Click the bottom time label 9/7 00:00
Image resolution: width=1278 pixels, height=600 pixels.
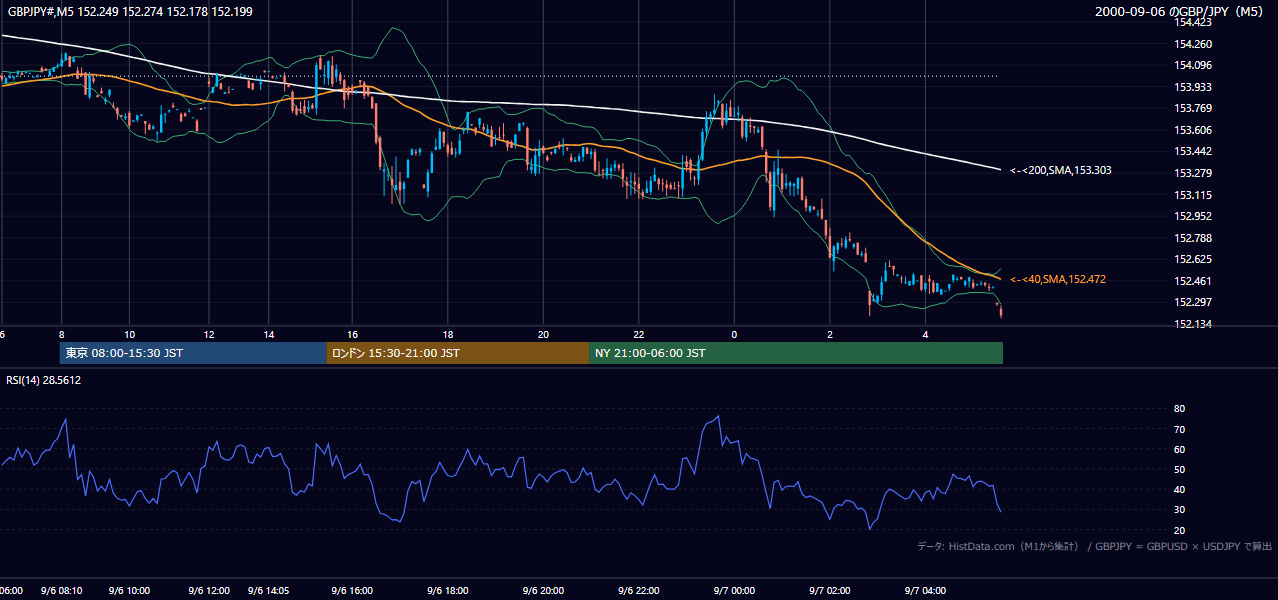pos(735,591)
